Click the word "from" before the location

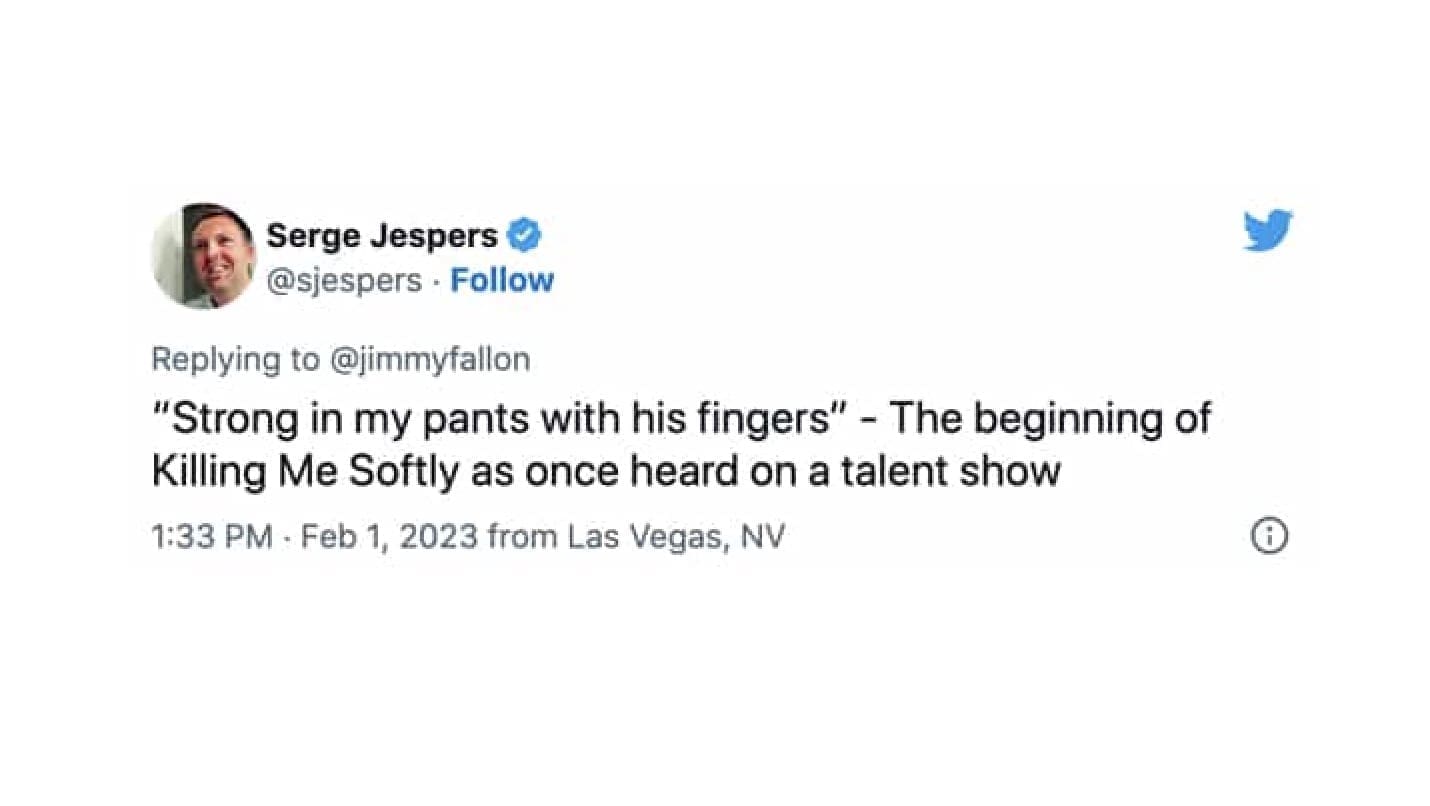click(x=522, y=537)
